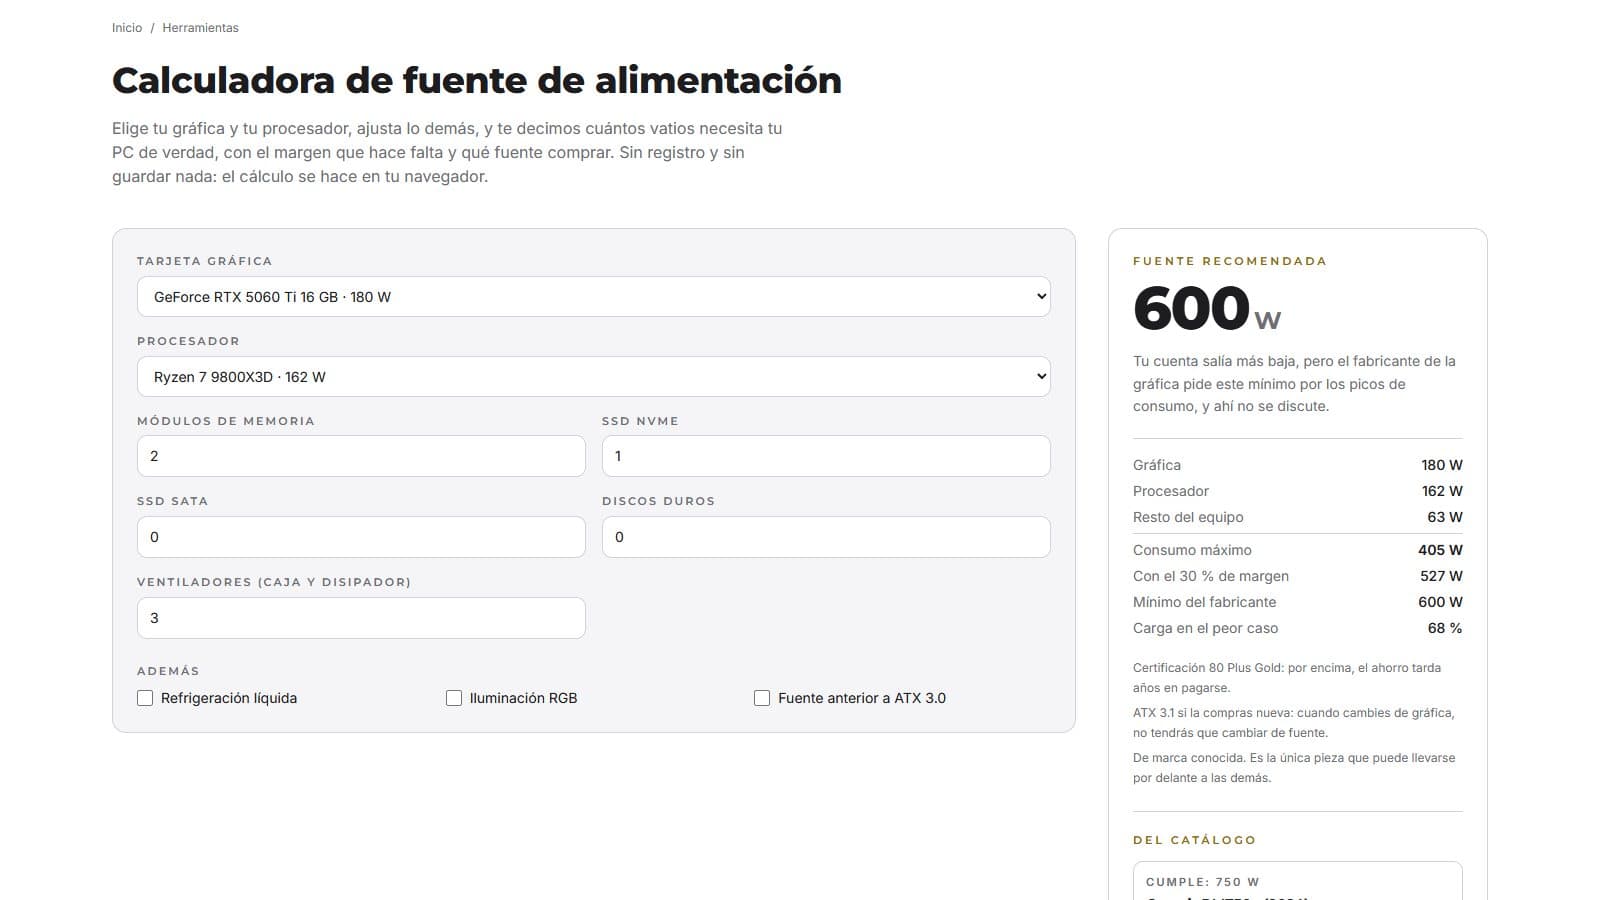
Task: Click the Del catálogo heading
Action: pos(1194,840)
